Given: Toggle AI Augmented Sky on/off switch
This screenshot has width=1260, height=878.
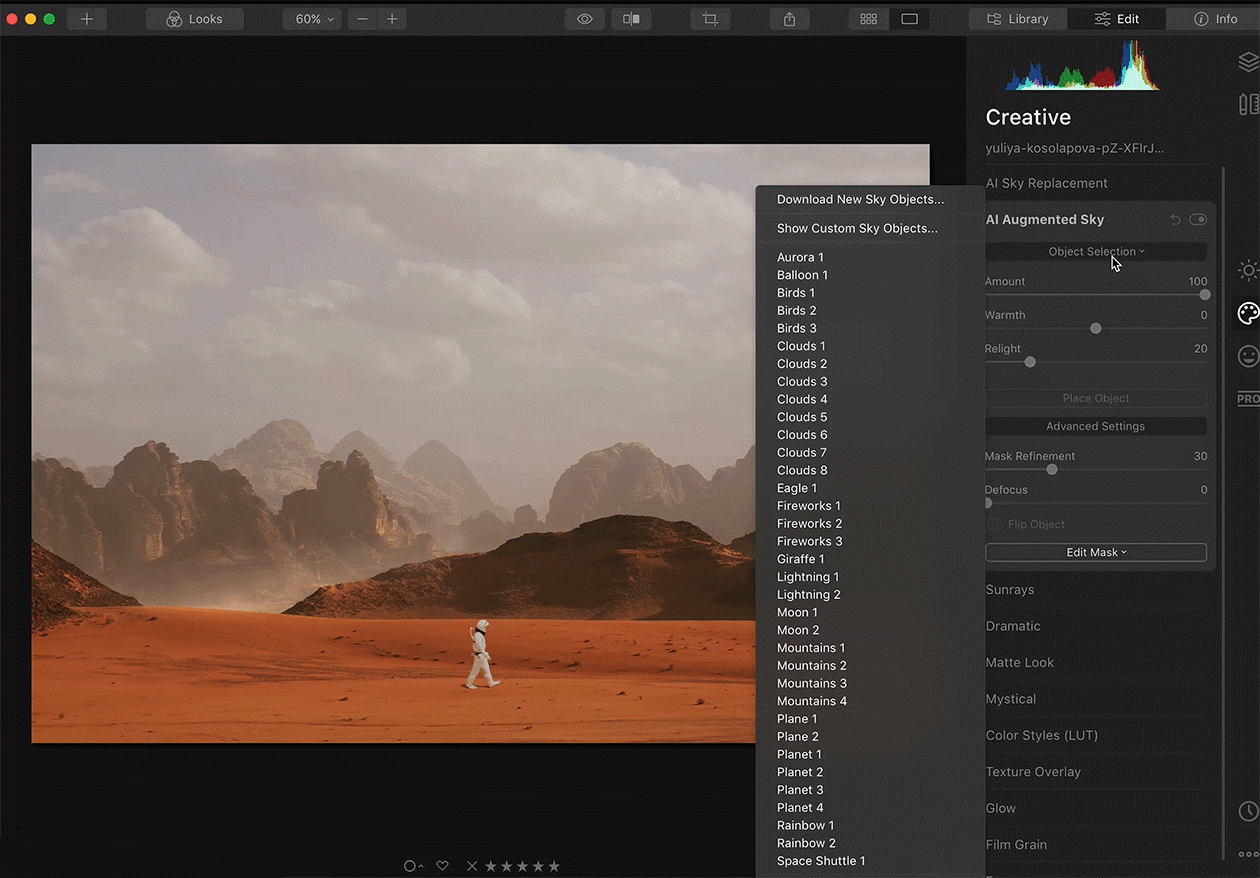Looking at the screenshot, I should point(1198,220).
